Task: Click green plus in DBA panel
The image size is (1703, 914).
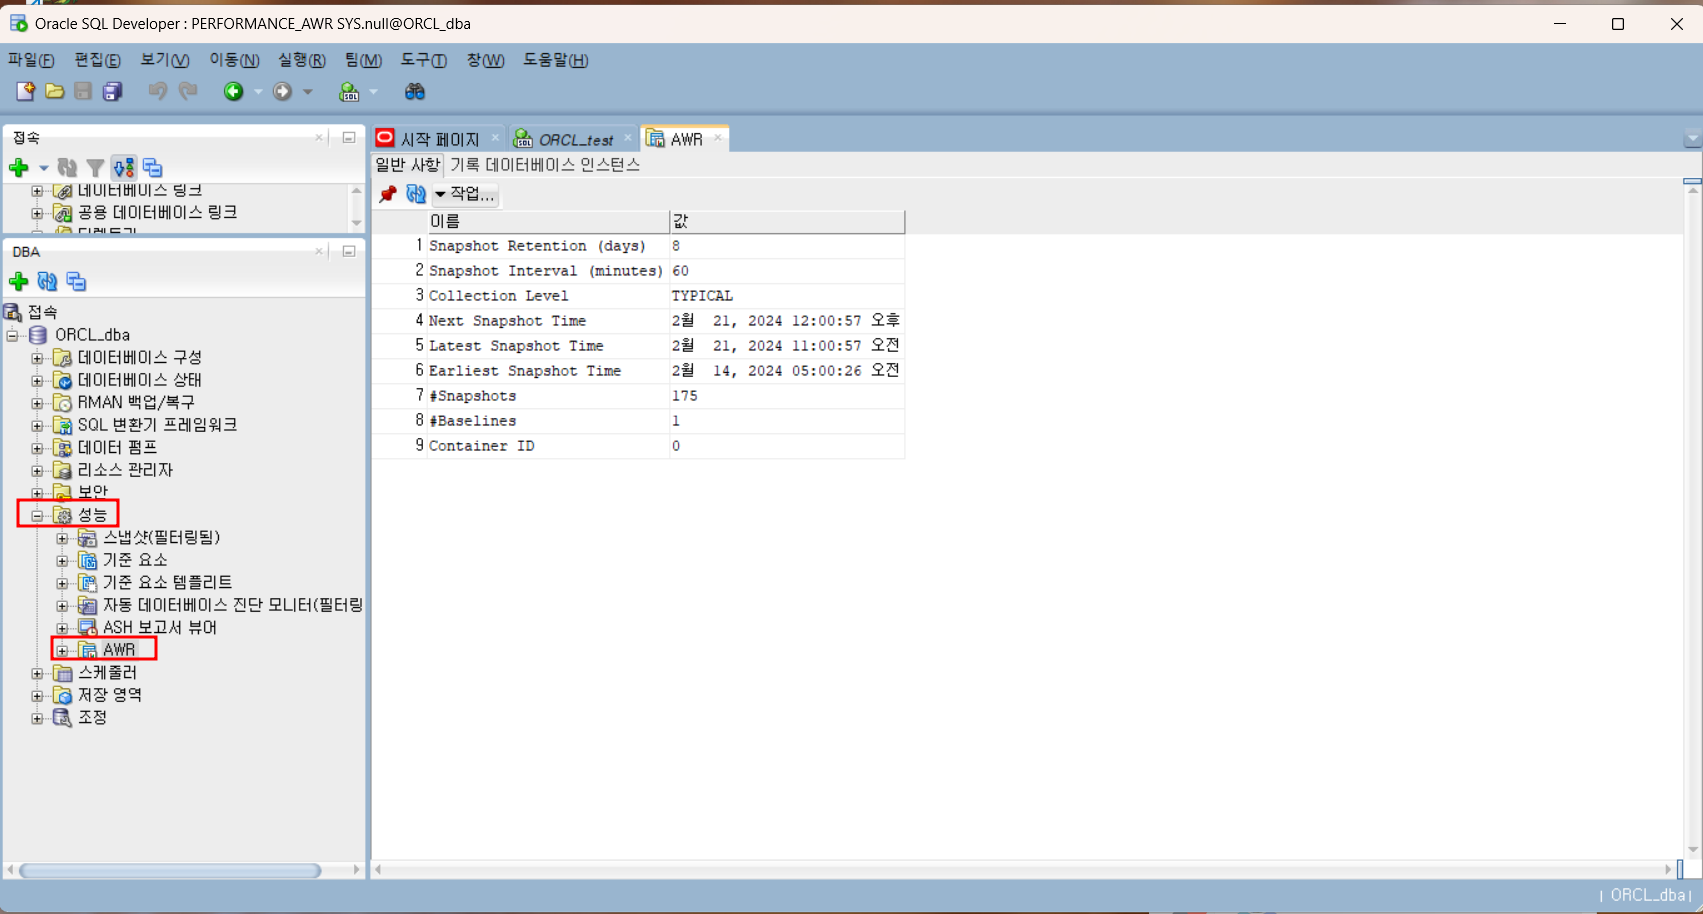Action: pyautogui.click(x=18, y=281)
